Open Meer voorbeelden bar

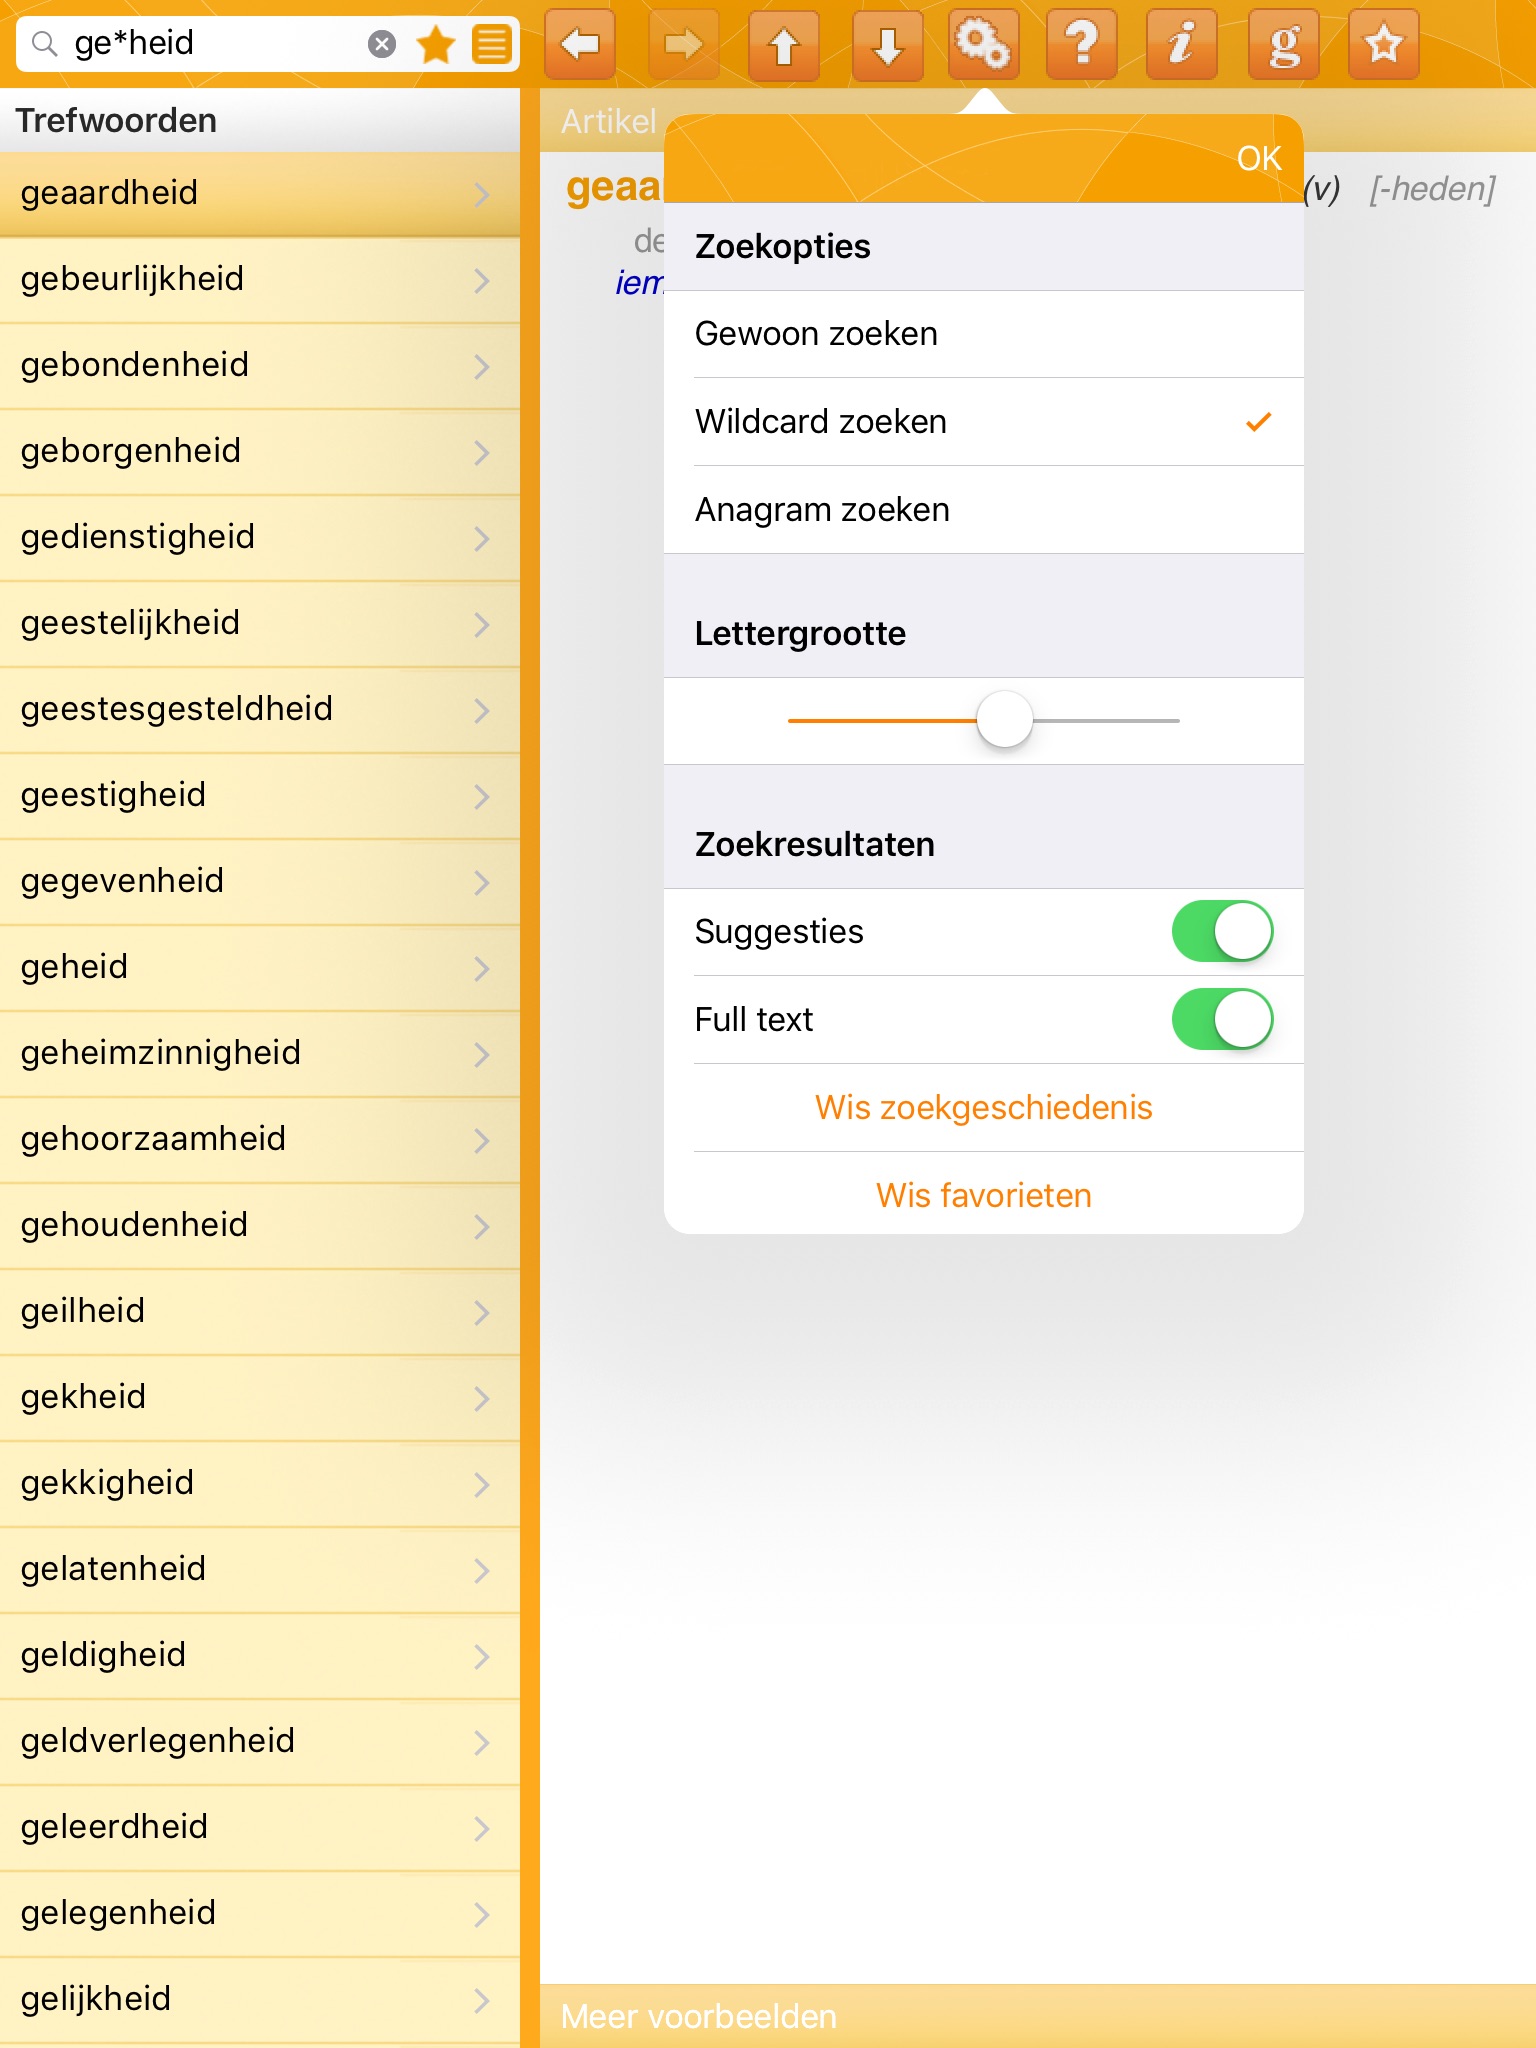[1038, 2016]
